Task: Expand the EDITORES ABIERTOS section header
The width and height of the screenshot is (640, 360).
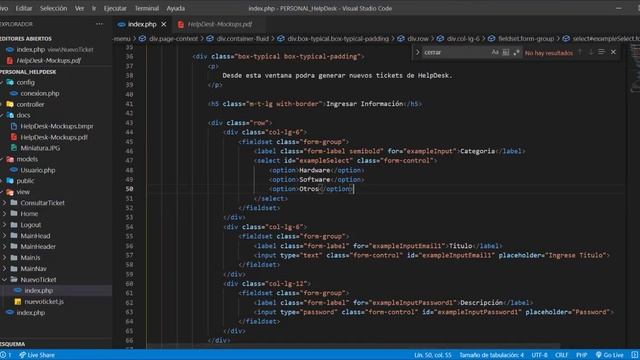Action: 26,39
